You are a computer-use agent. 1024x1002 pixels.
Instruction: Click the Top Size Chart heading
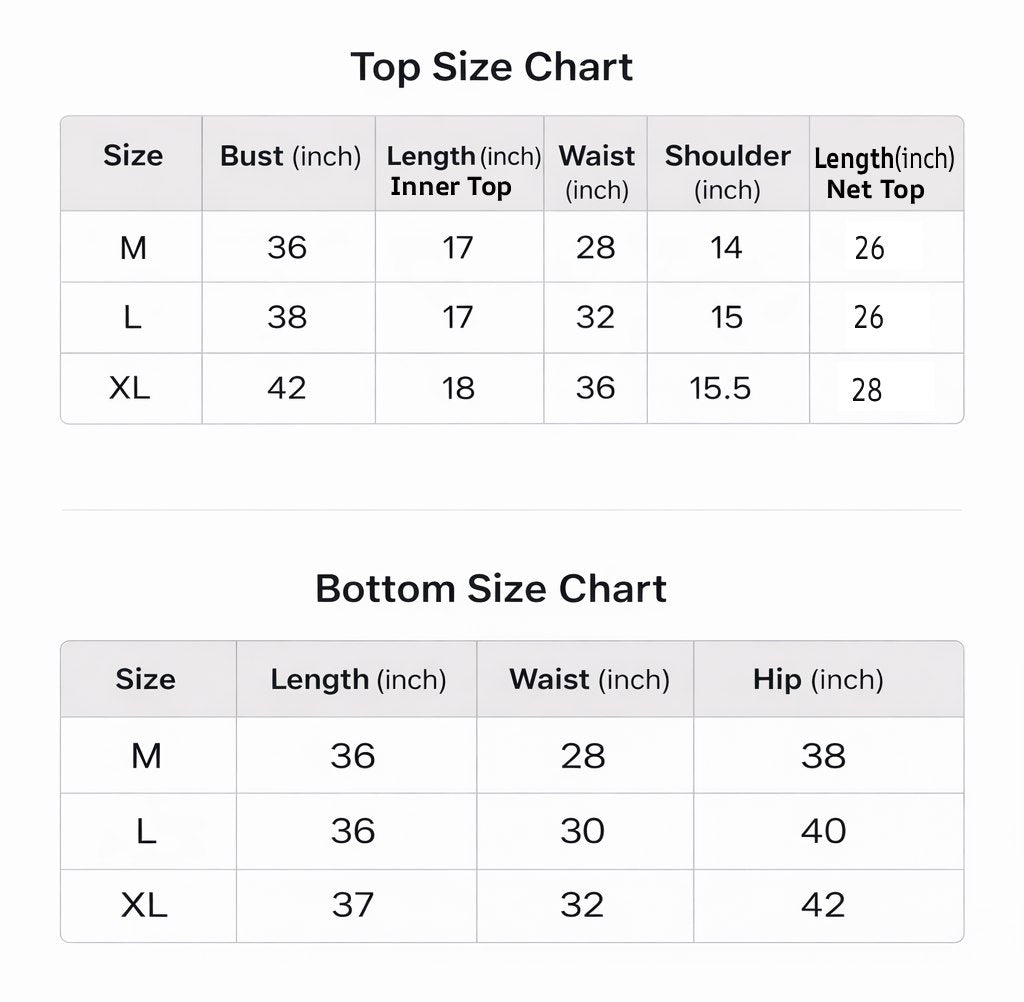[491, 67]
